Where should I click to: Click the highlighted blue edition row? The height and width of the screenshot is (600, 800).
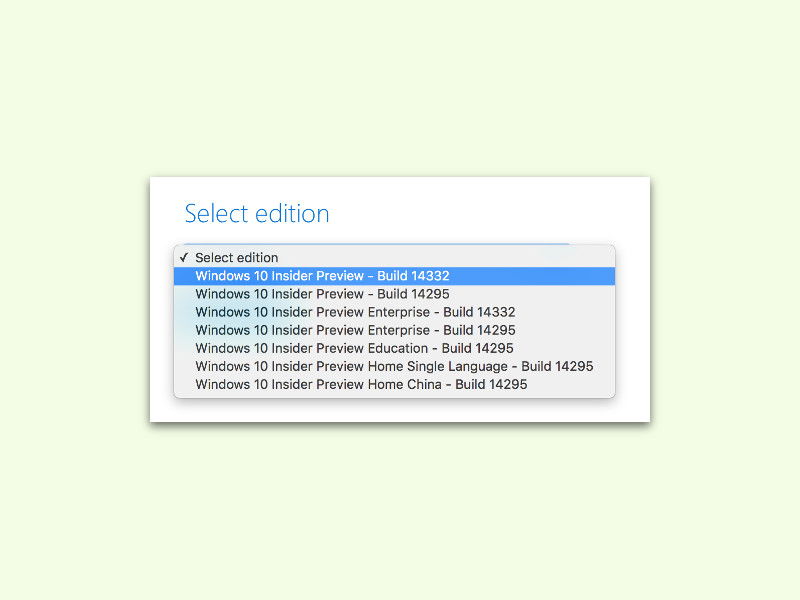(394, 276)
